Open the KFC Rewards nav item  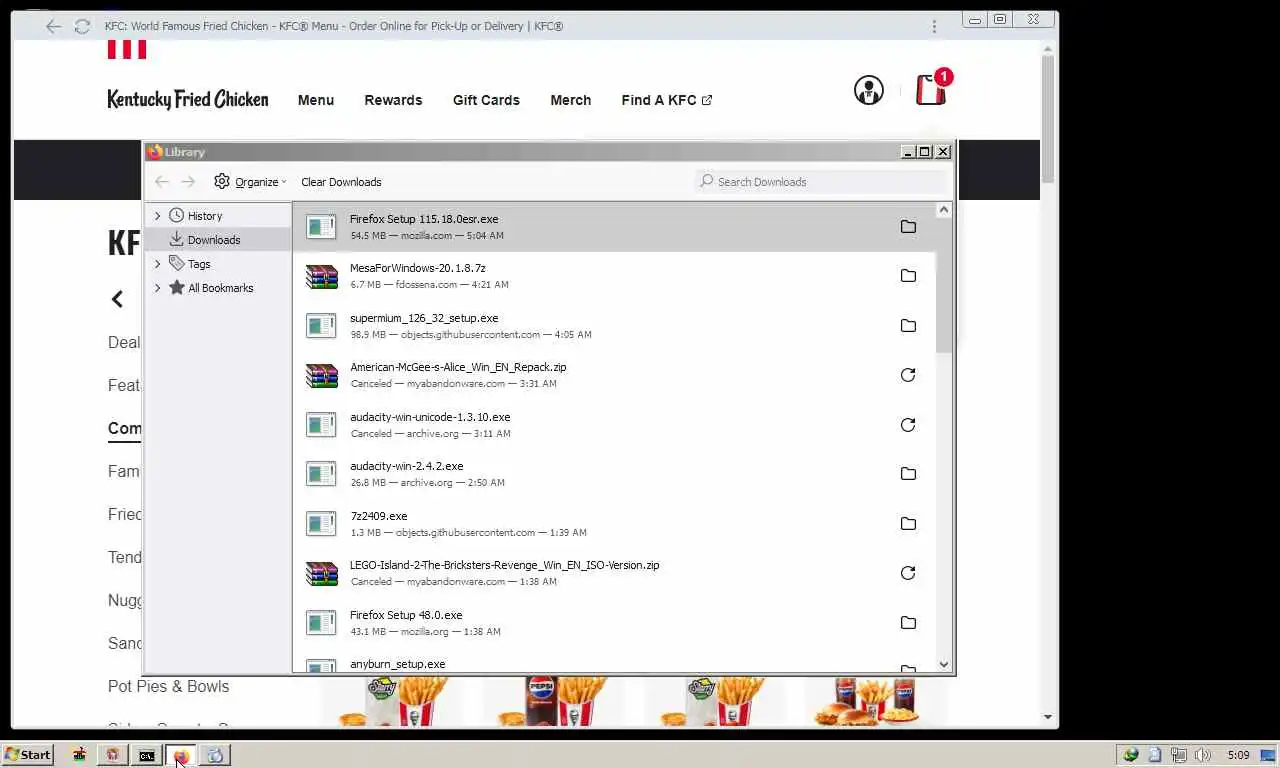(x=393, y=100)
